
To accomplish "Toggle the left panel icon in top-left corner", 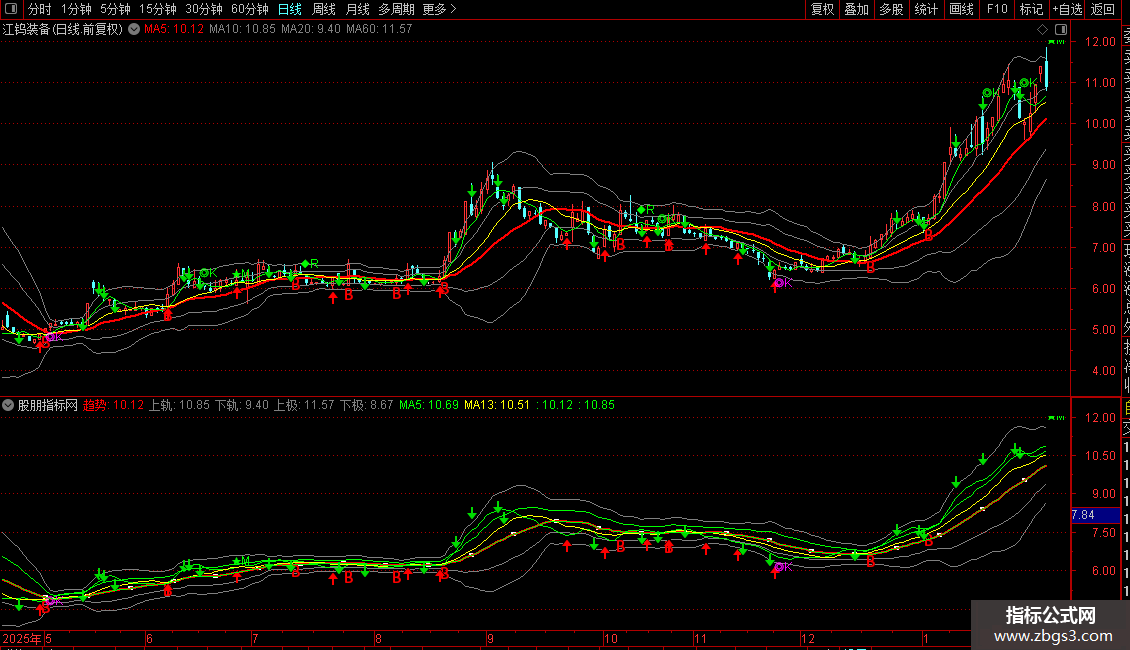I will [12, 9].
